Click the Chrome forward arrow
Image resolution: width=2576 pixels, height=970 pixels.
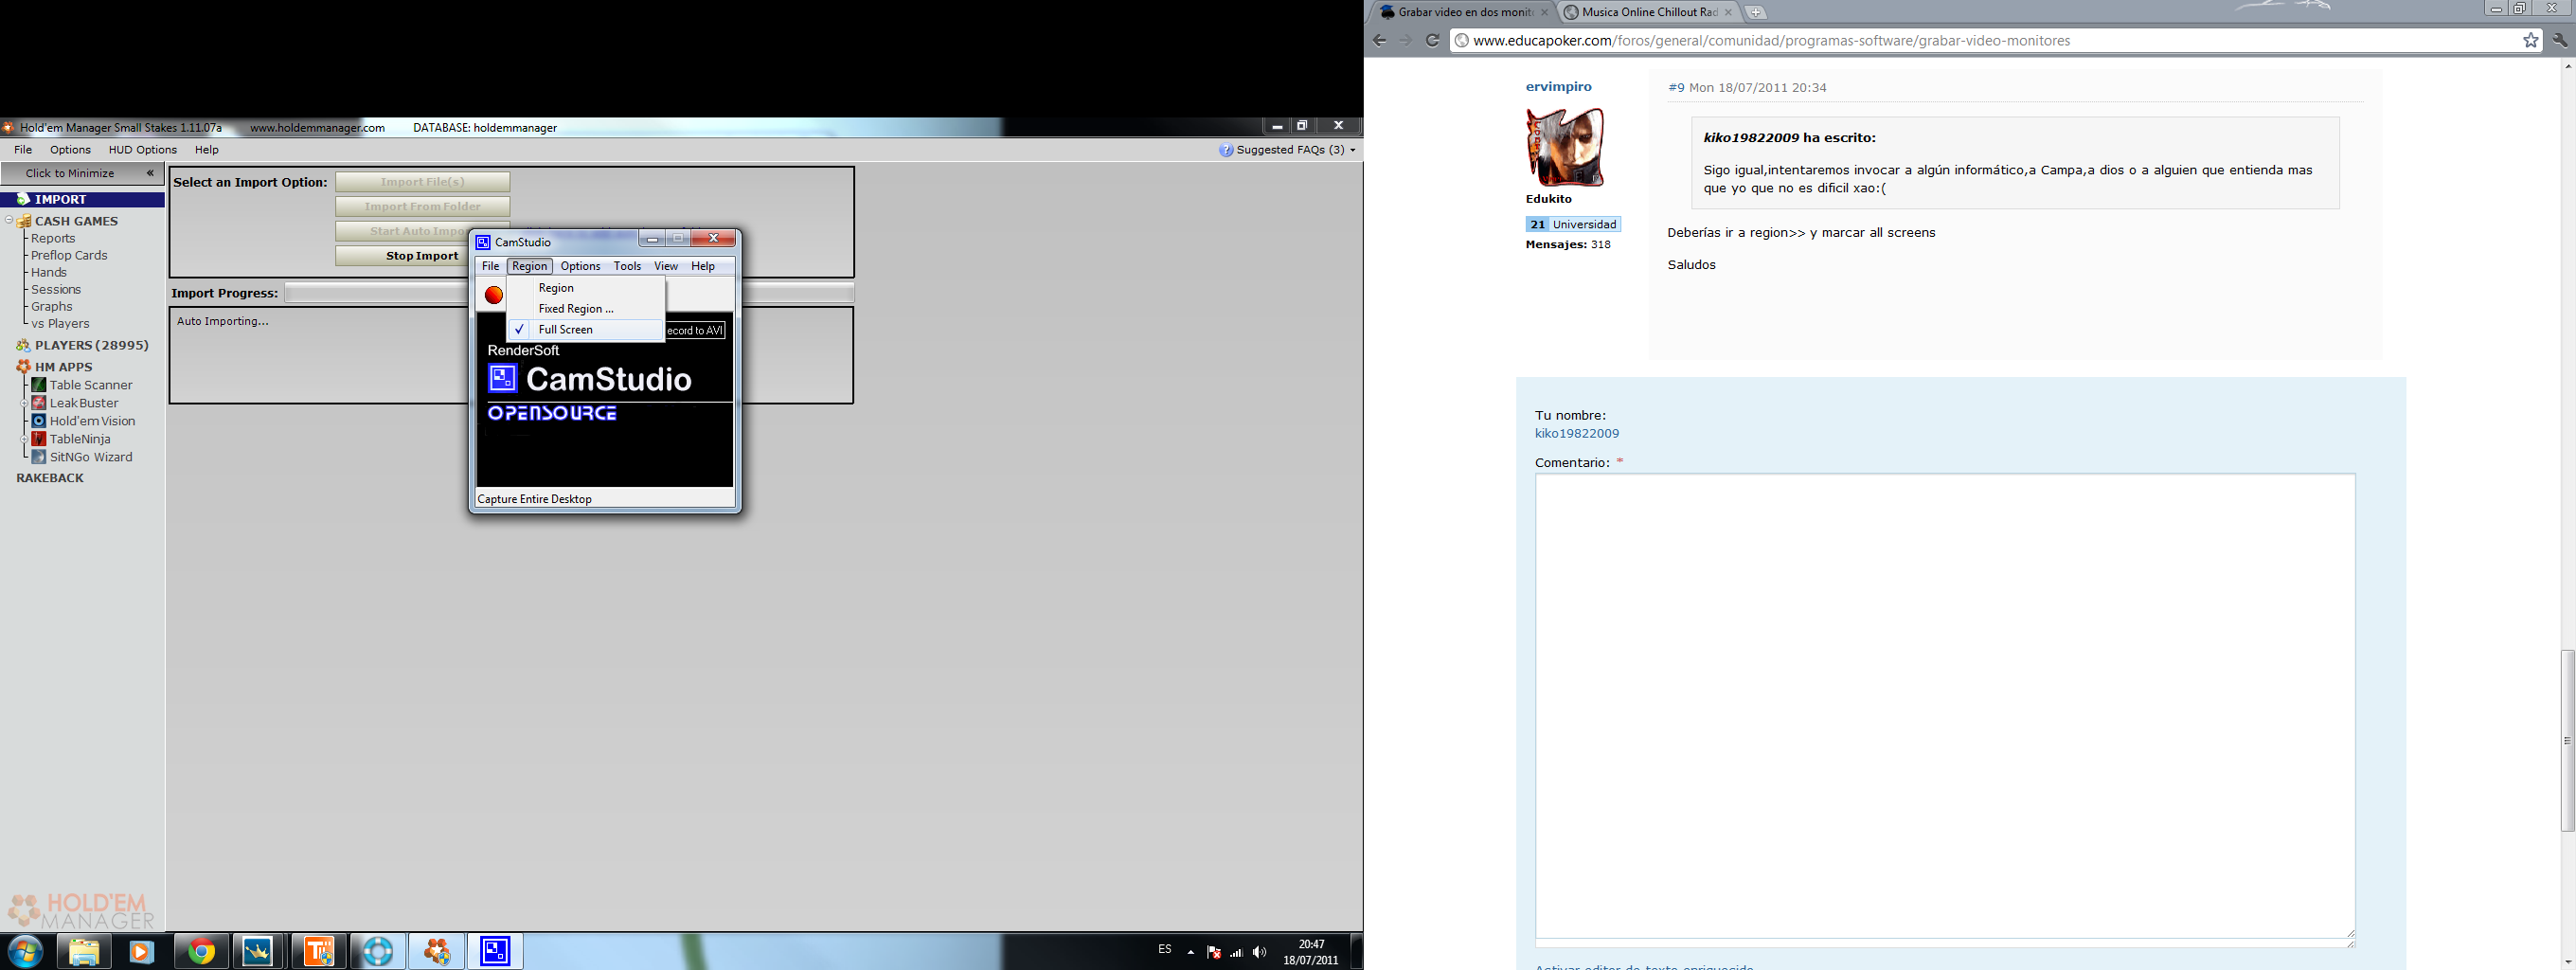point(1405,41)
